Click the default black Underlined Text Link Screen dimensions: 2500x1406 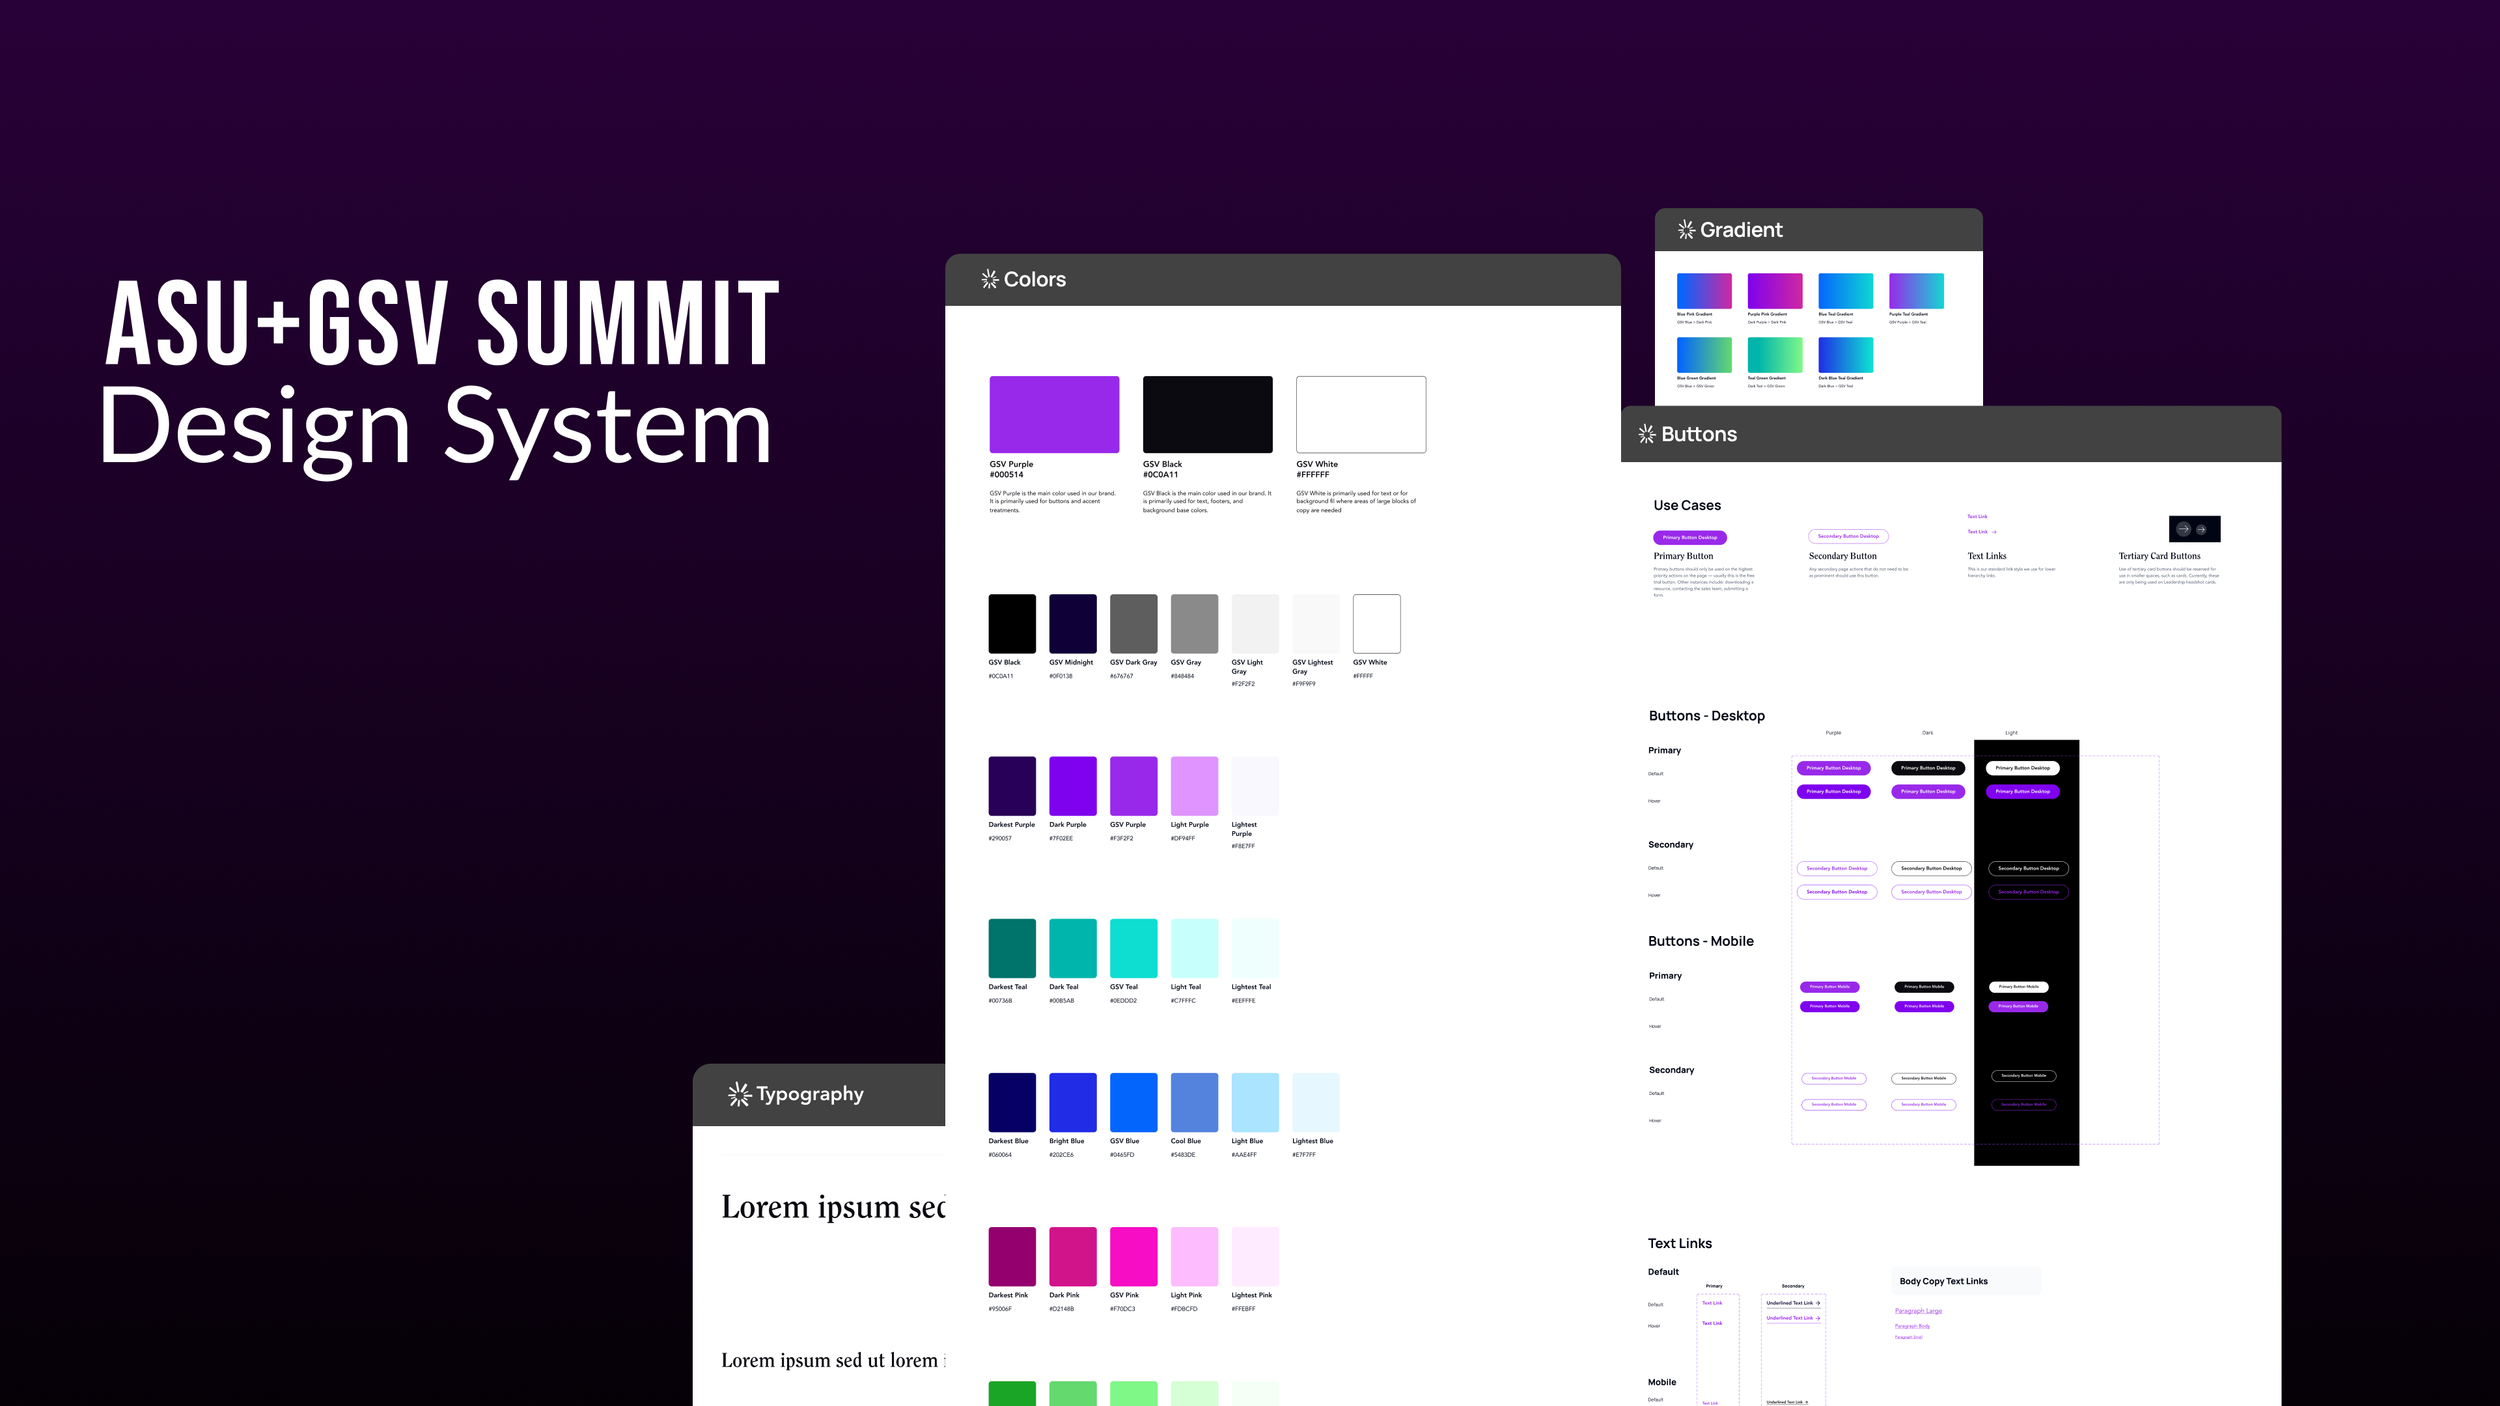click(1792, 1303)
